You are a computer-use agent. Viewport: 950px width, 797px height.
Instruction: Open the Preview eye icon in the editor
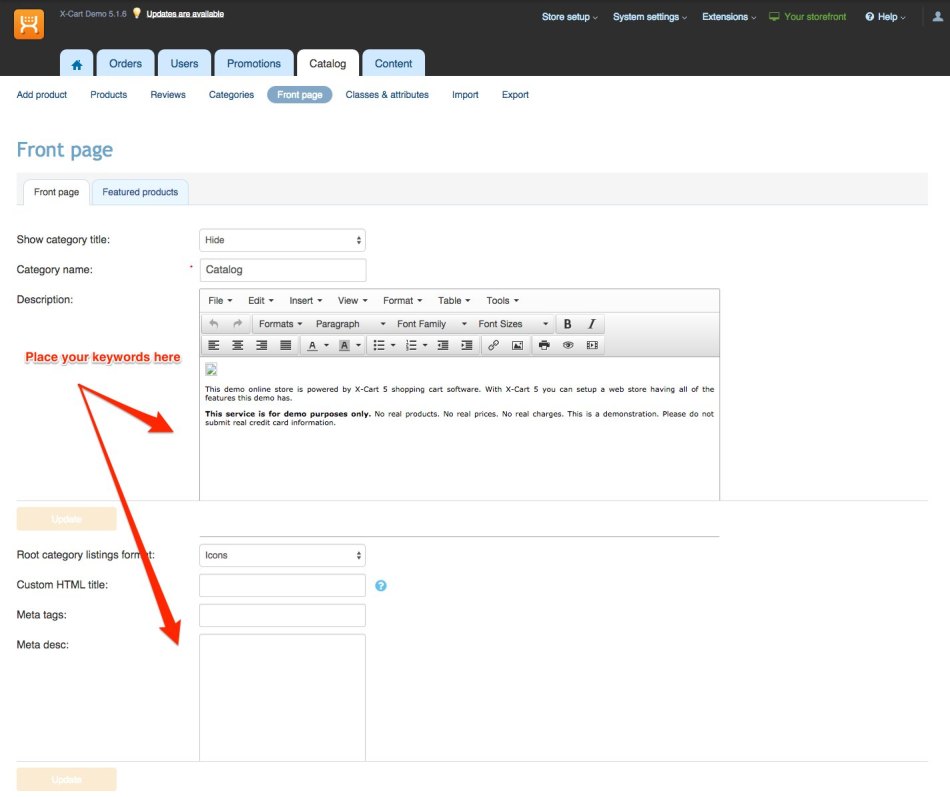(566, 345)
